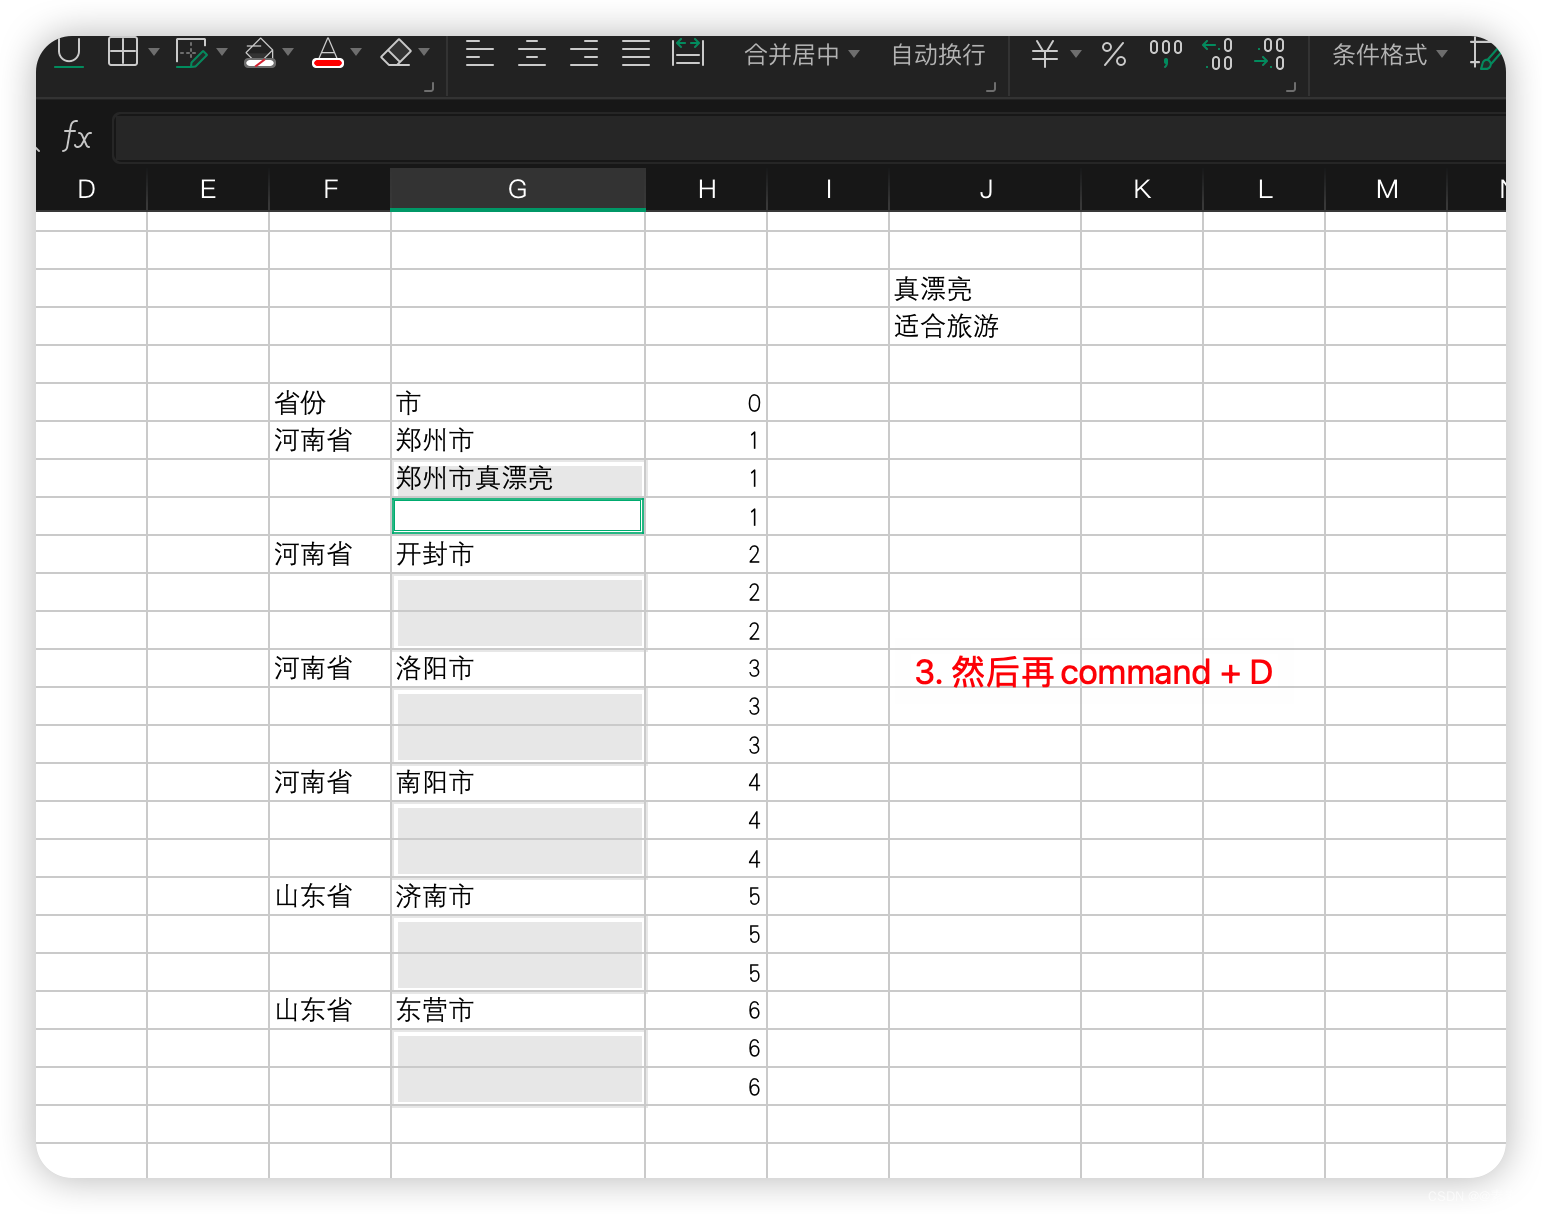Viewport: 1542px width, 1214px height.
Task: Click the active green-bordered empty cell
Action: (x=518, y=516)
